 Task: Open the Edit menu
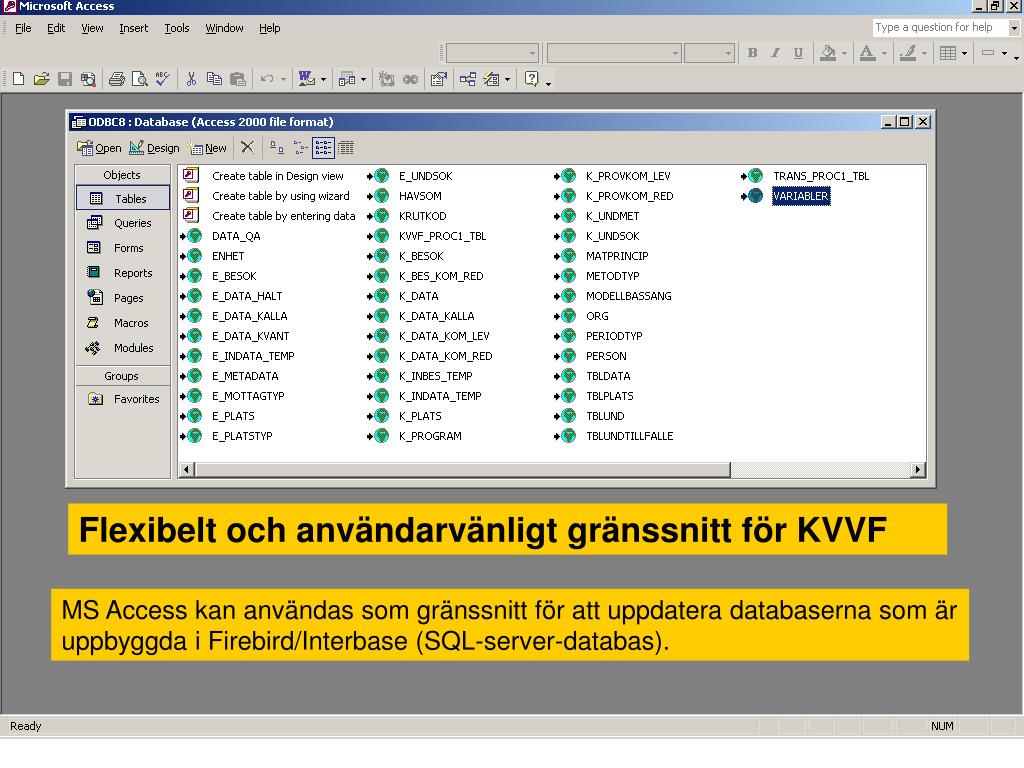pos(56,28)
